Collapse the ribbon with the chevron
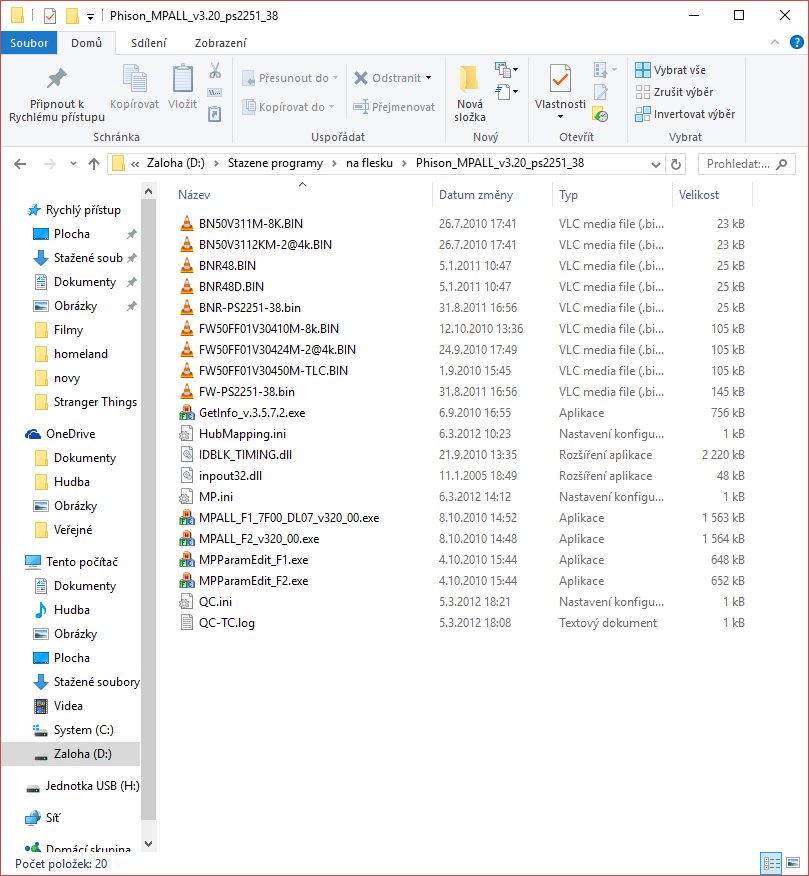Image resolution: width=809 pixels, height=876 pixels. (x=775, y=42)
